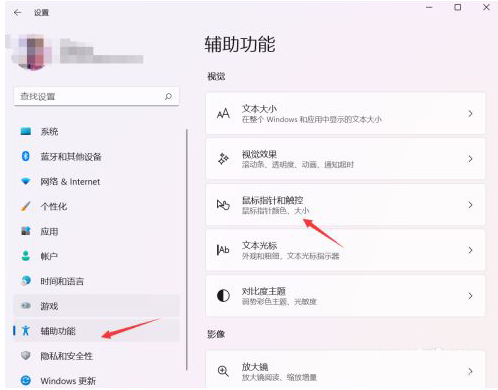Viewport: 498px width, 390px height.
Task: Click the 系统 monitor icon
Action: point(26,131)
